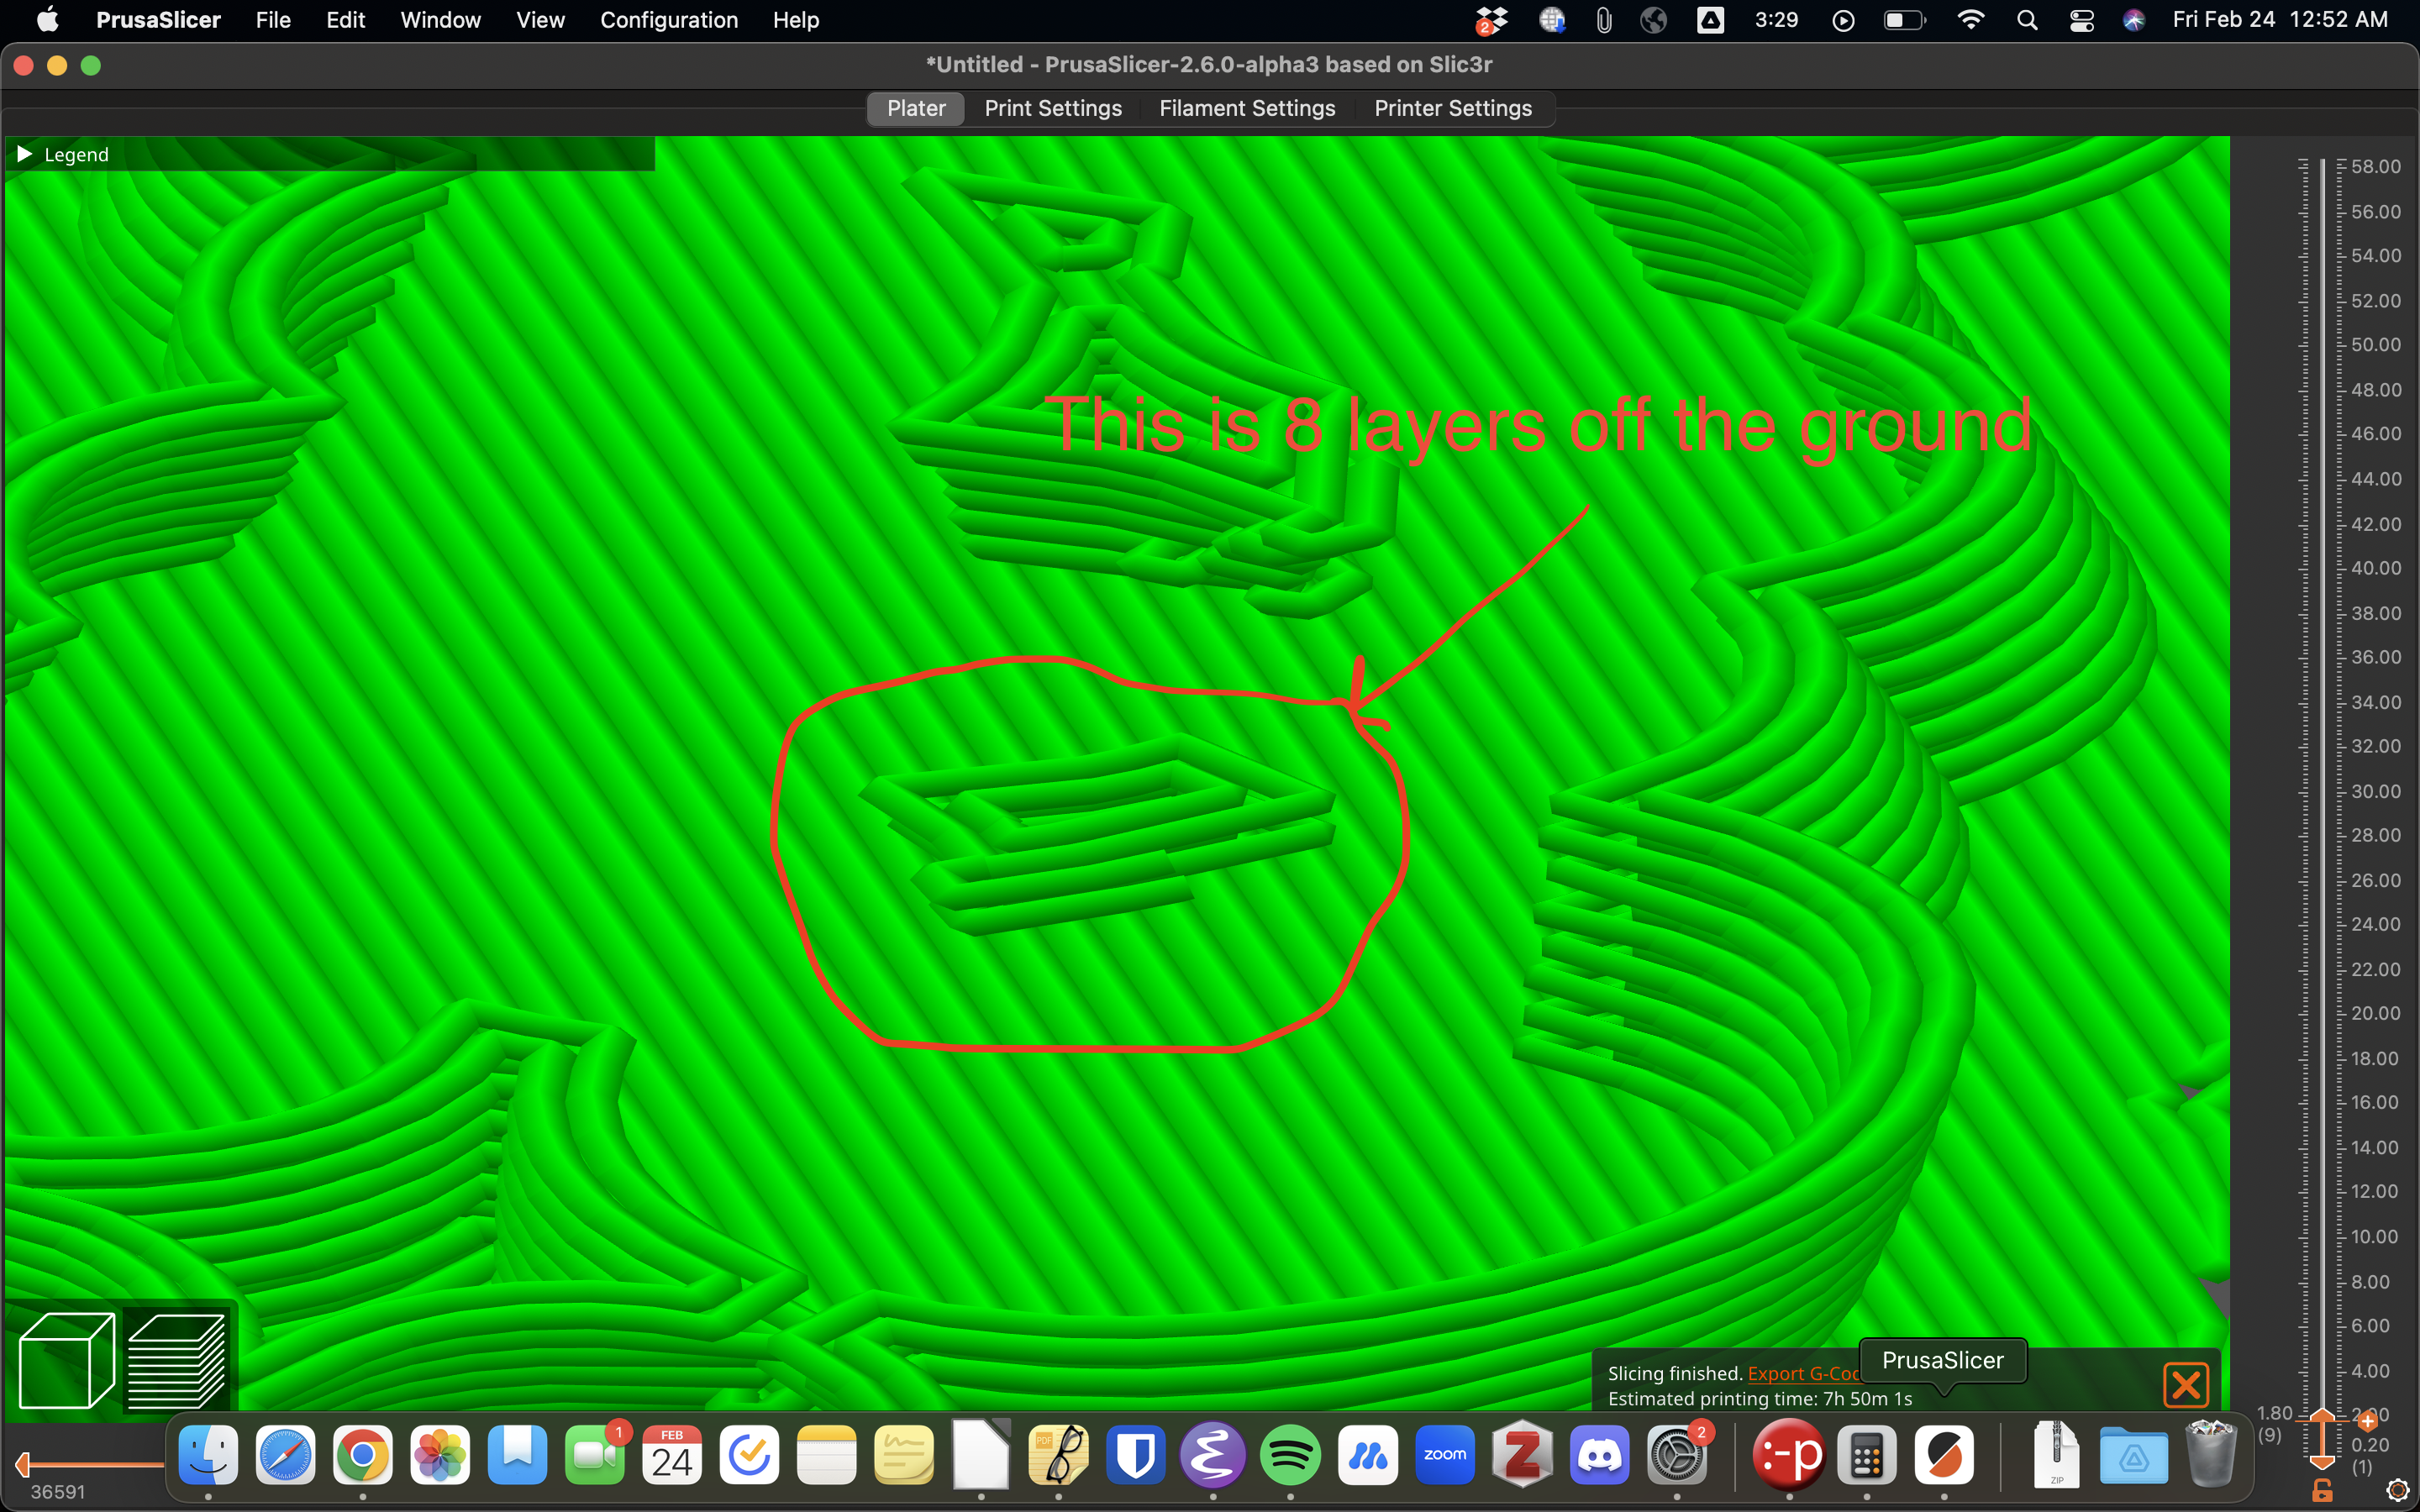Click the Export G-Code link
This screenshot has width=2420, height=1512.
click(x=1803, y=1373)
